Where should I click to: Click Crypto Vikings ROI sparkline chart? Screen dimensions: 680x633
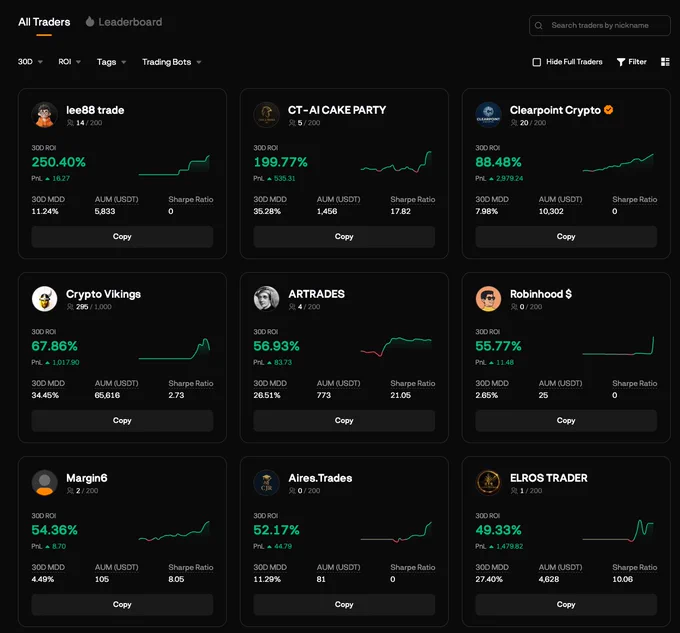click(x=174, y=349)
